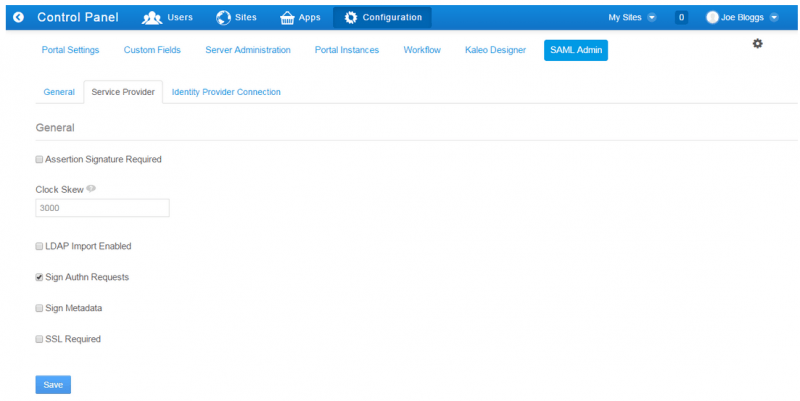Image resolution: width=800 pixels, height=401 pixels.
Task: Toggle the SSL Required checkbox
Action: point(39,339)
